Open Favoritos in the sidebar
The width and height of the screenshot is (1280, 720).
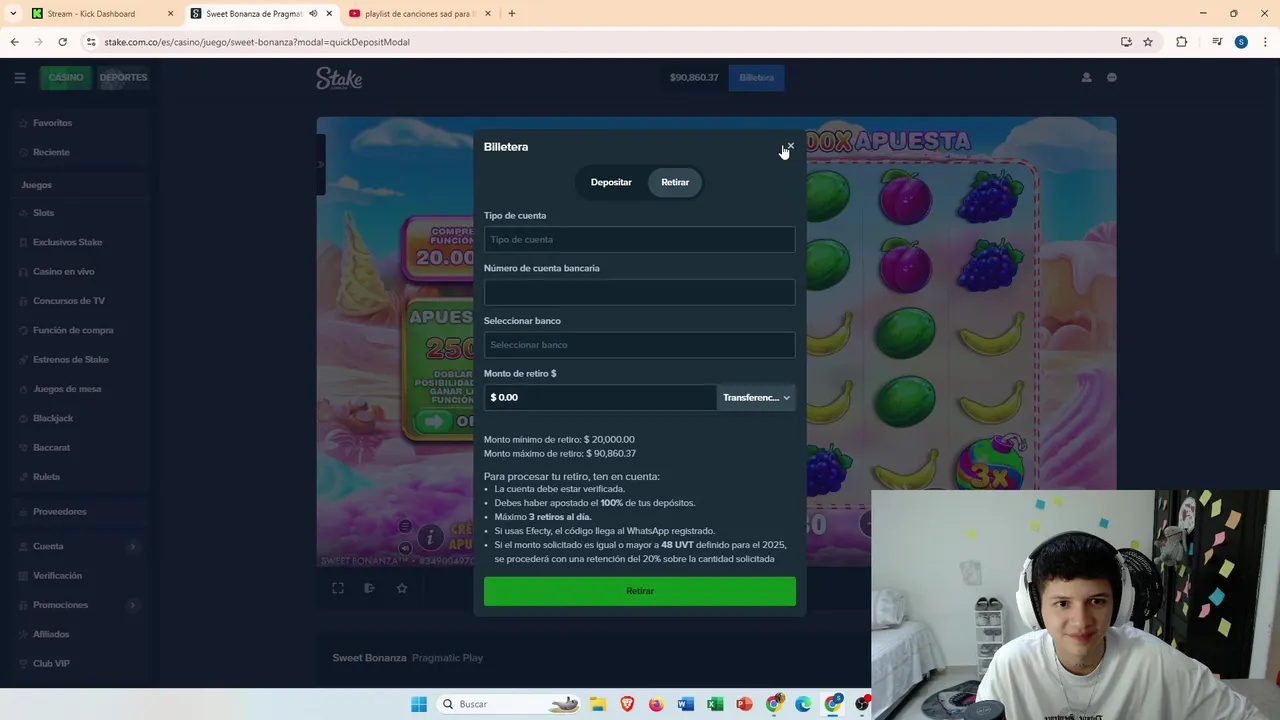52,123
